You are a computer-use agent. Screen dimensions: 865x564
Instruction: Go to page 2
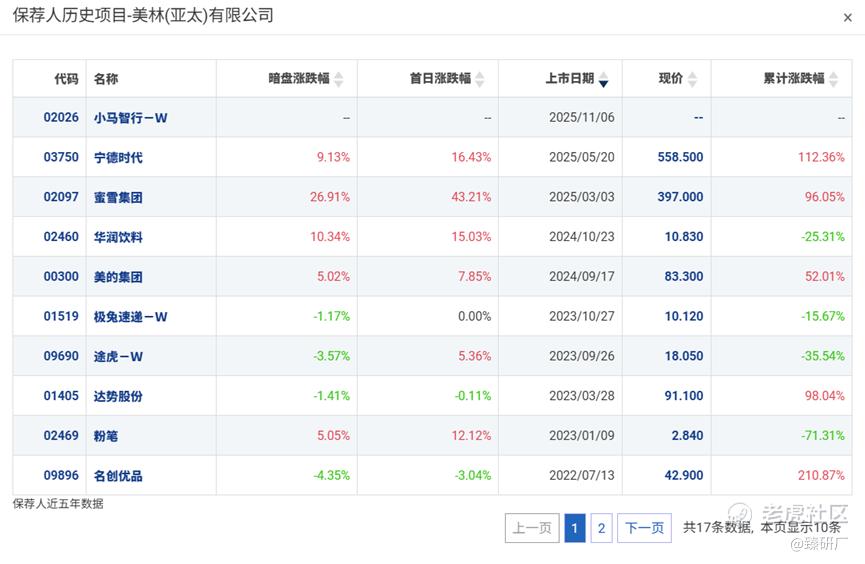(x=601, y=528)
